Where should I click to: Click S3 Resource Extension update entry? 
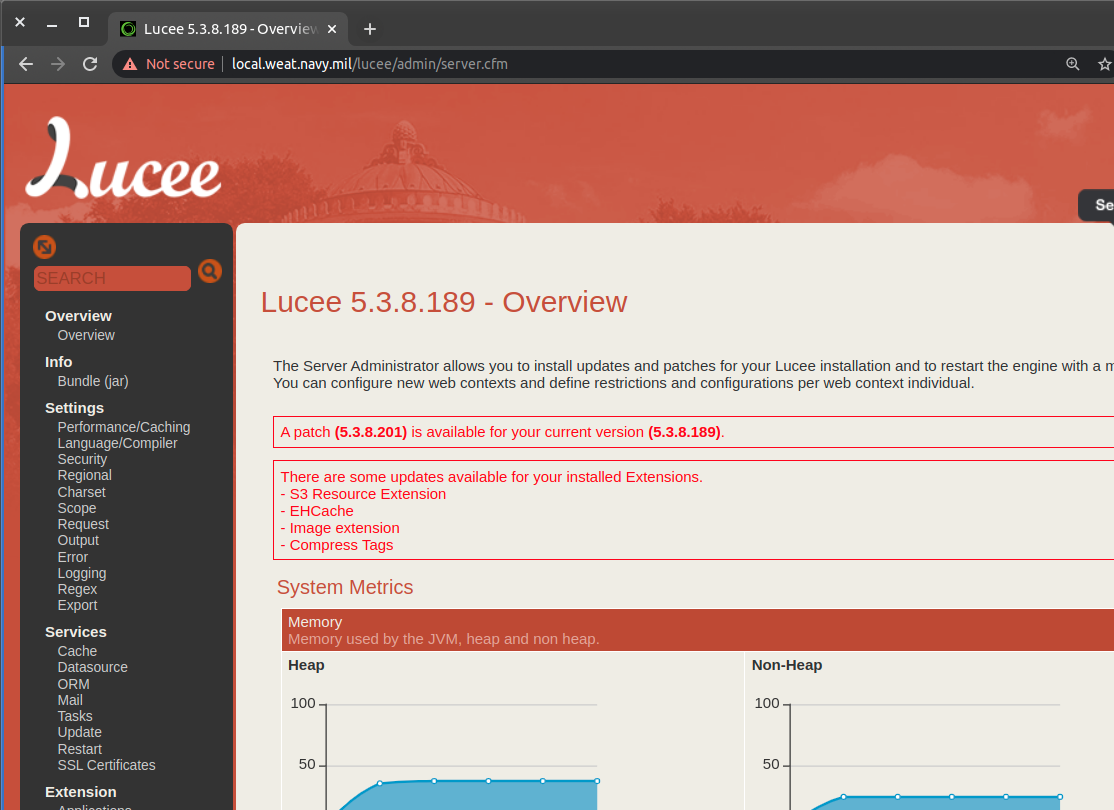coord(368,495)
